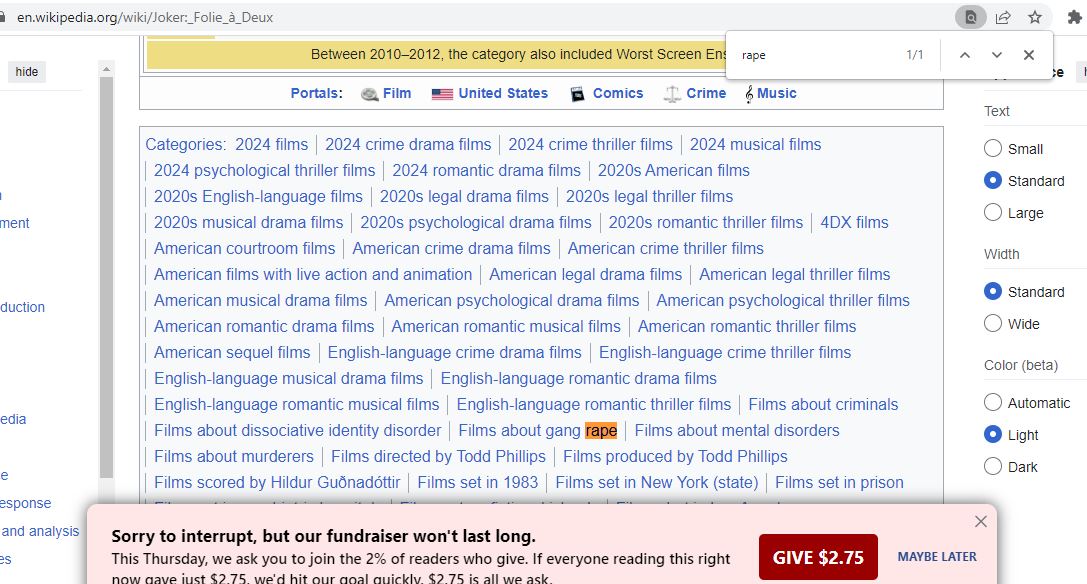Image resolution: width=1087 pixels, height=584 pixels.
Task: Click the sidebar scrollbar up arrow
Action: (106, 69)
